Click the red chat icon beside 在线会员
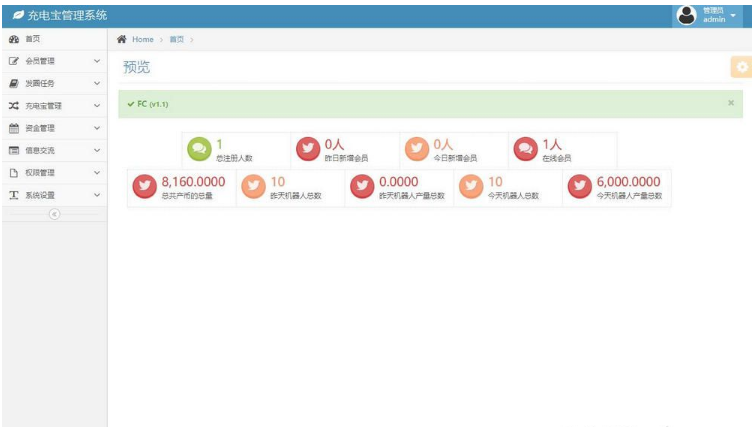The image size is (752, 427). tap(526, 150)
